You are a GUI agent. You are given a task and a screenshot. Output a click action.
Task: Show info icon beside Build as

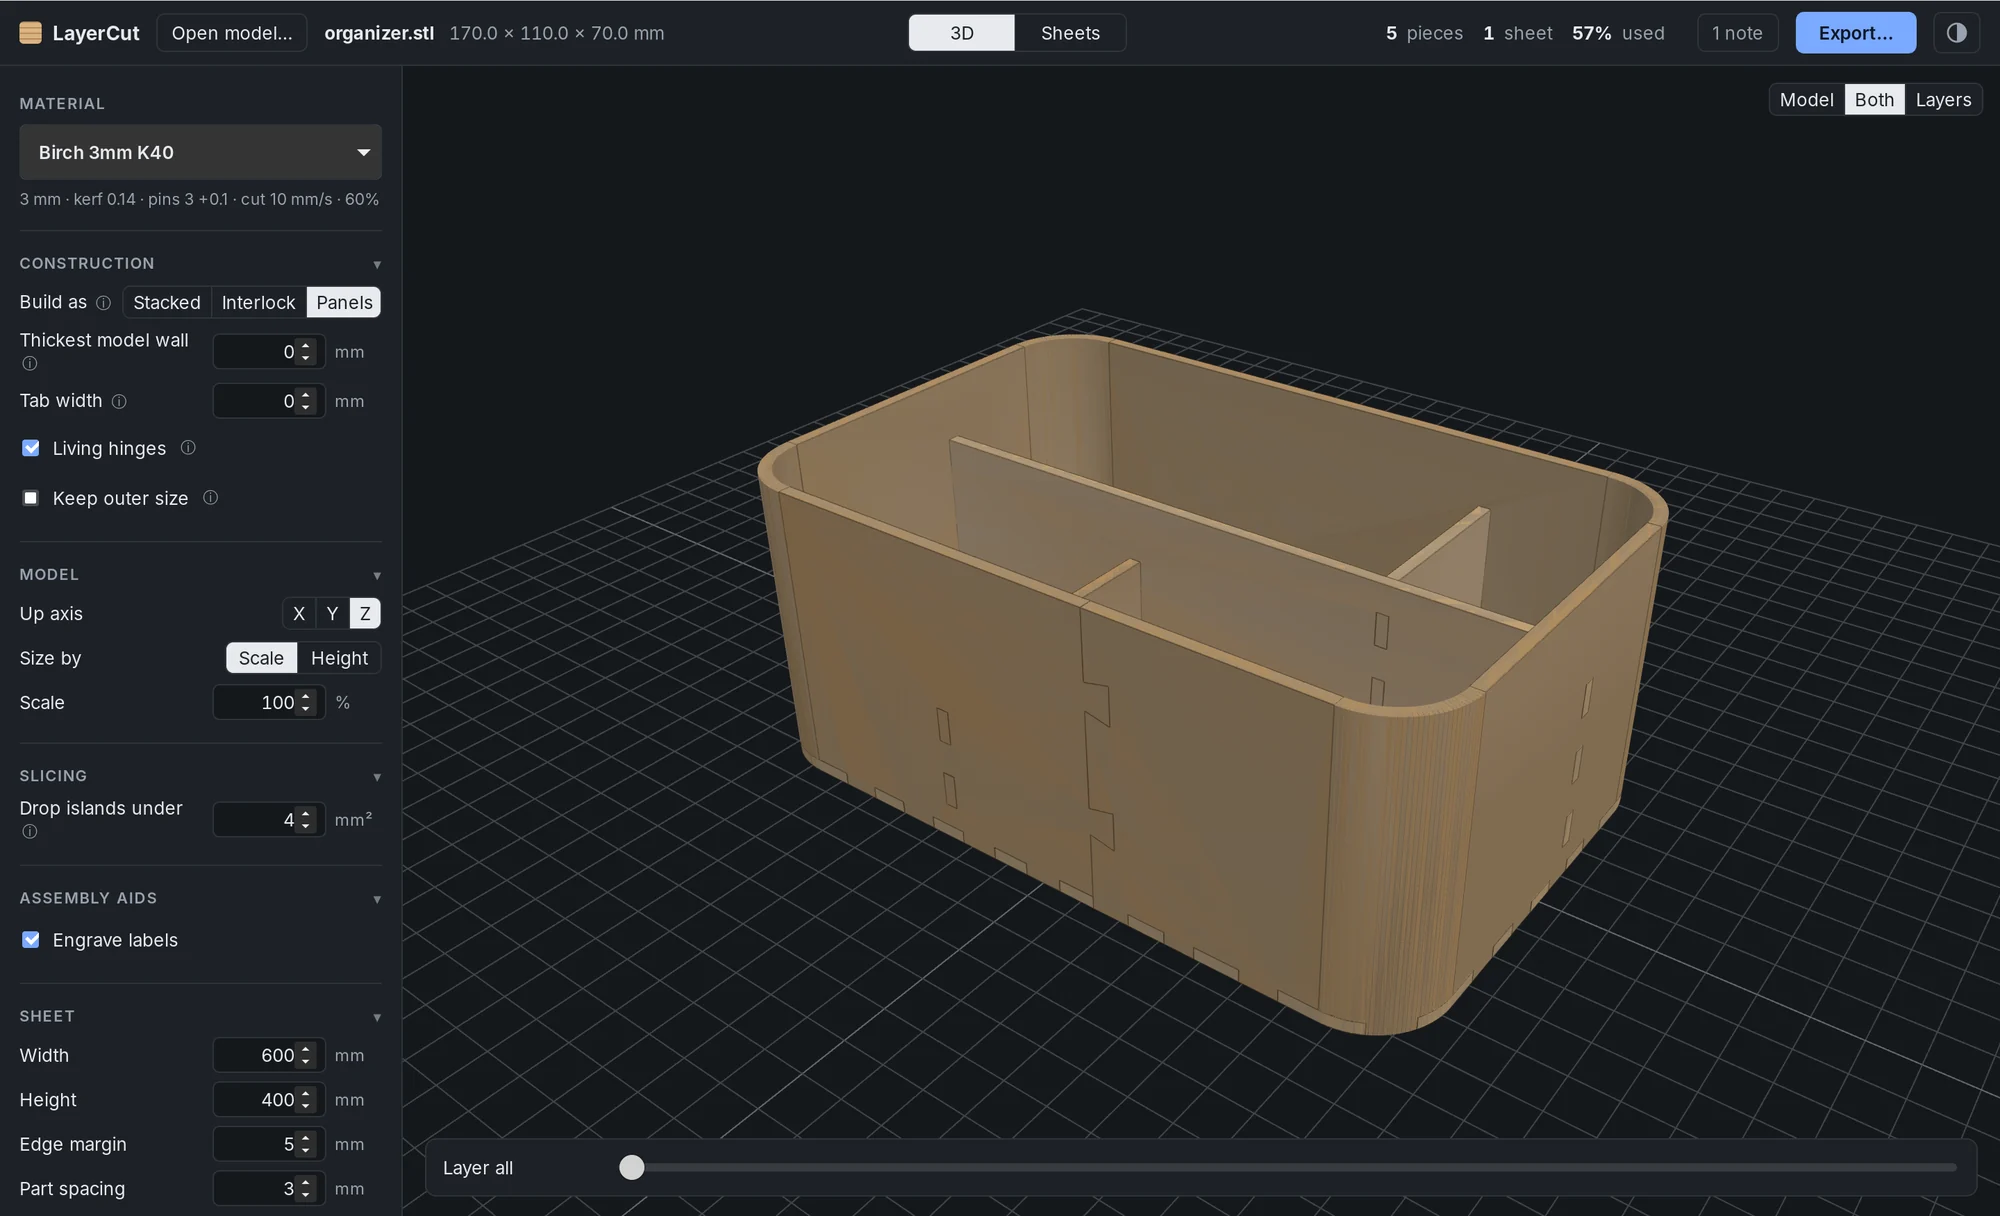pos(103,303)
